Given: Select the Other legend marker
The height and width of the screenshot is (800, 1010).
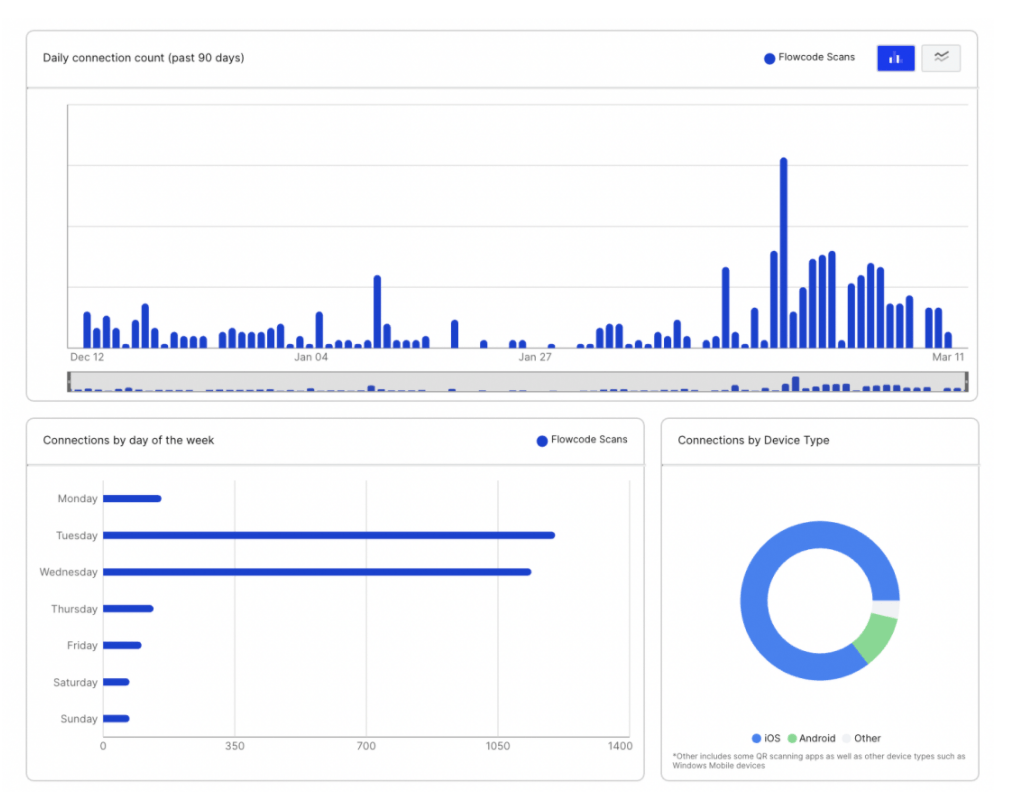Looking at the screenshot, I should (849, 738).
